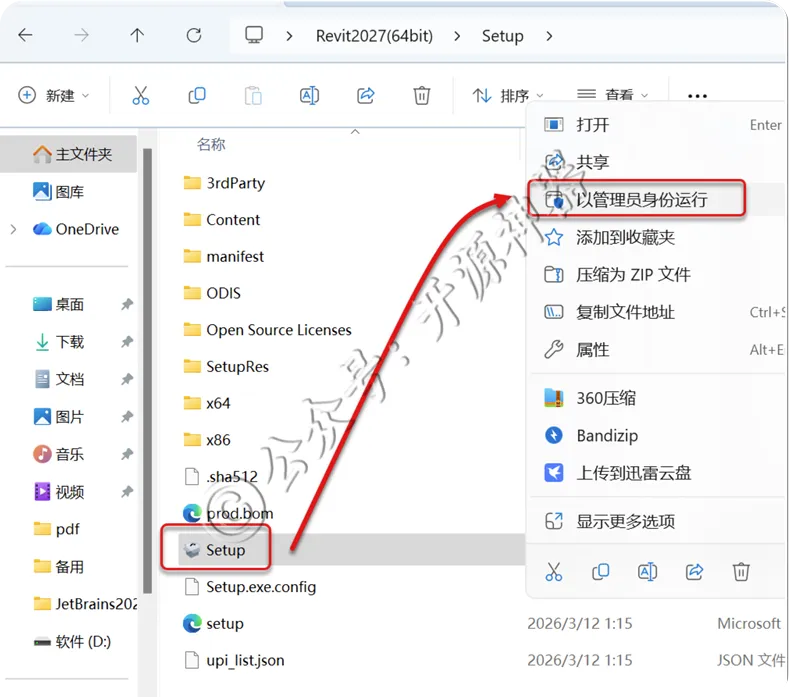
Task: Open the three-dots more options menu
Action: [x=697, y=96]
